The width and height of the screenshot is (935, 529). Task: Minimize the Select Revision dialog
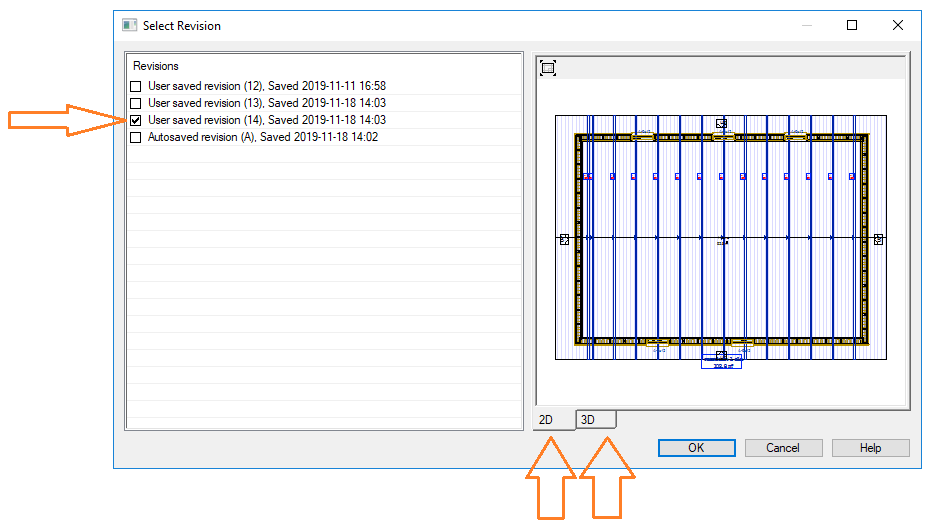[x=806, y=25]
